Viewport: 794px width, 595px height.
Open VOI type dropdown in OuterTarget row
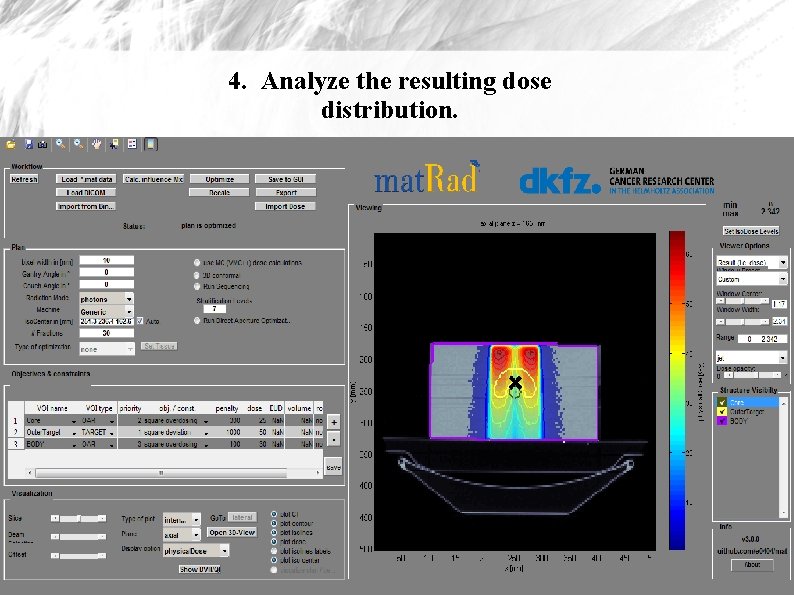click(x=112, y=432)
